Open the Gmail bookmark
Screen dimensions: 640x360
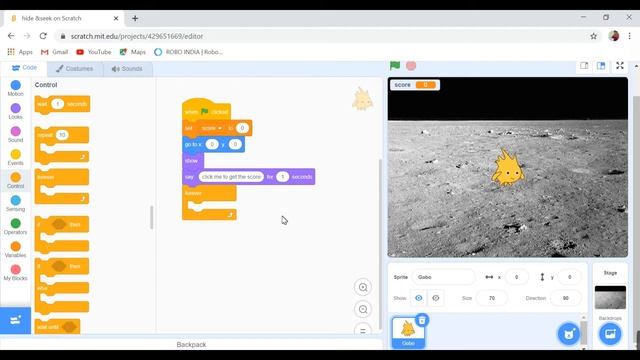click(x=54, y=52)
